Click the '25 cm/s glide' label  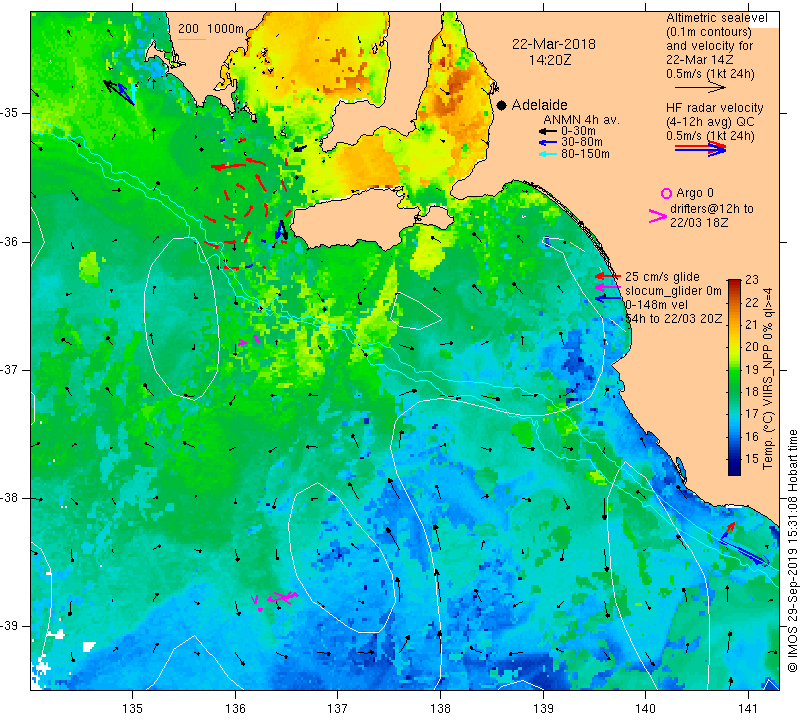pyautogui.click(x=662, y=277)
